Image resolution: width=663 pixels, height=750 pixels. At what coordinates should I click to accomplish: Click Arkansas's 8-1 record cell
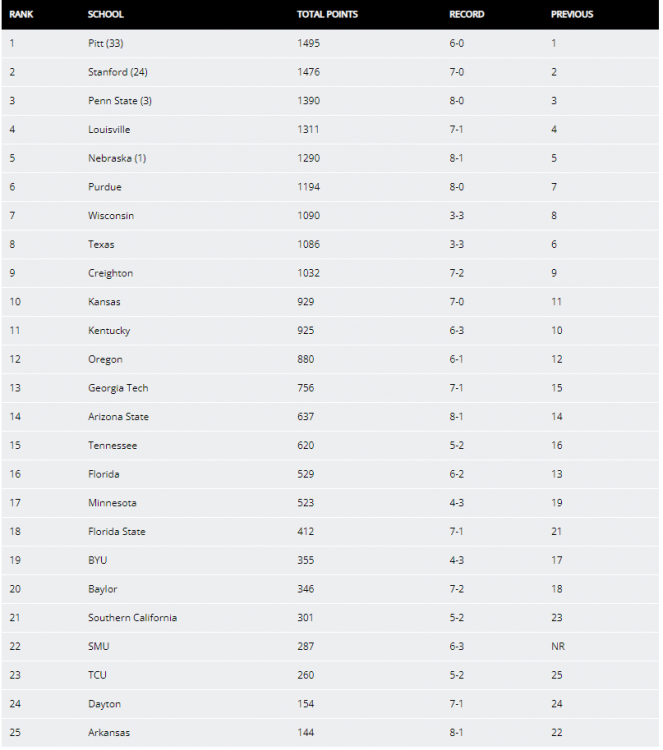[458, 733]
